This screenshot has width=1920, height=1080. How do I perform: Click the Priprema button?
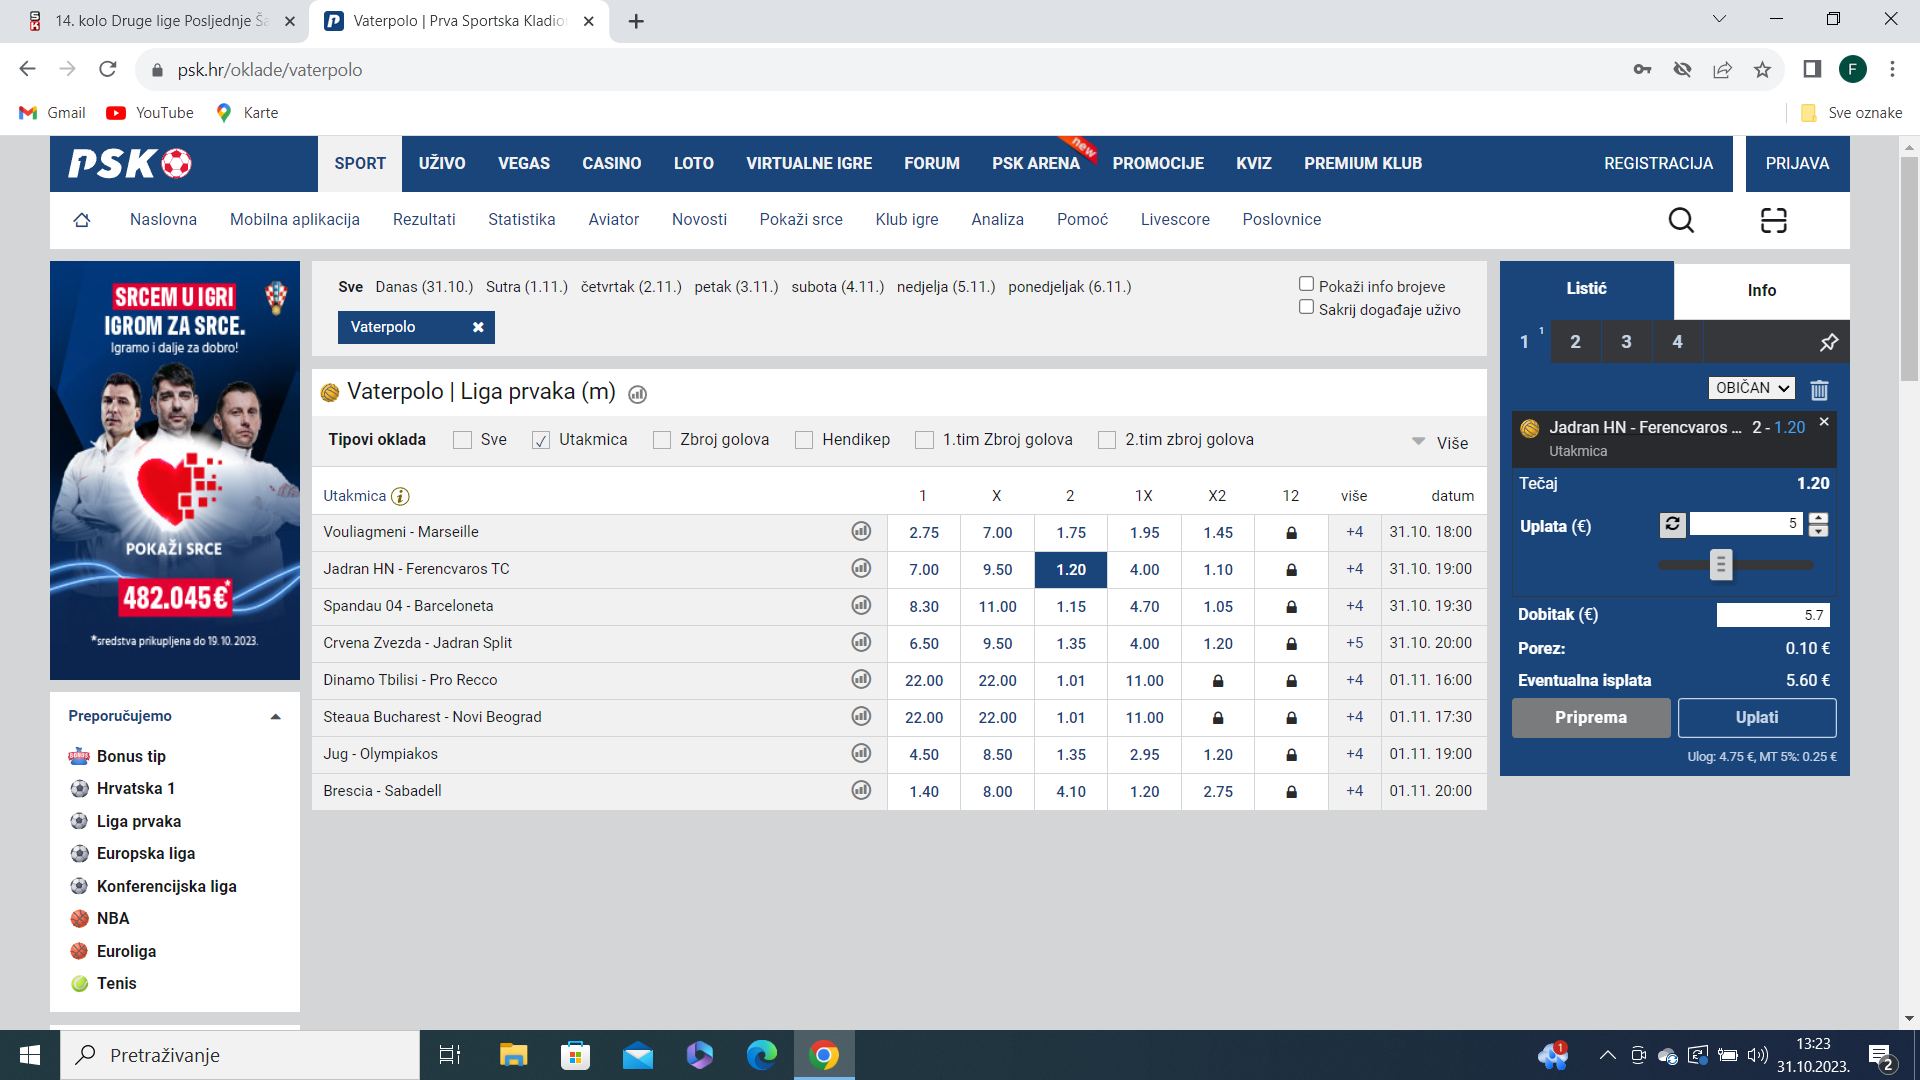point(1591,717)
